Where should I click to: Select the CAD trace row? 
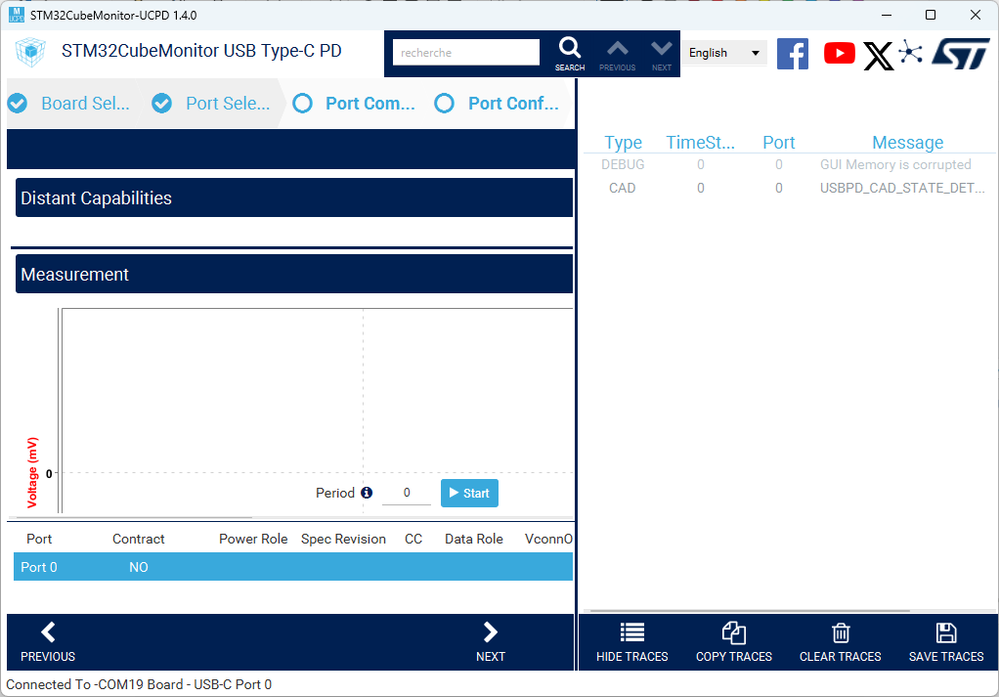pyautogui.click(x=790, y=188)
